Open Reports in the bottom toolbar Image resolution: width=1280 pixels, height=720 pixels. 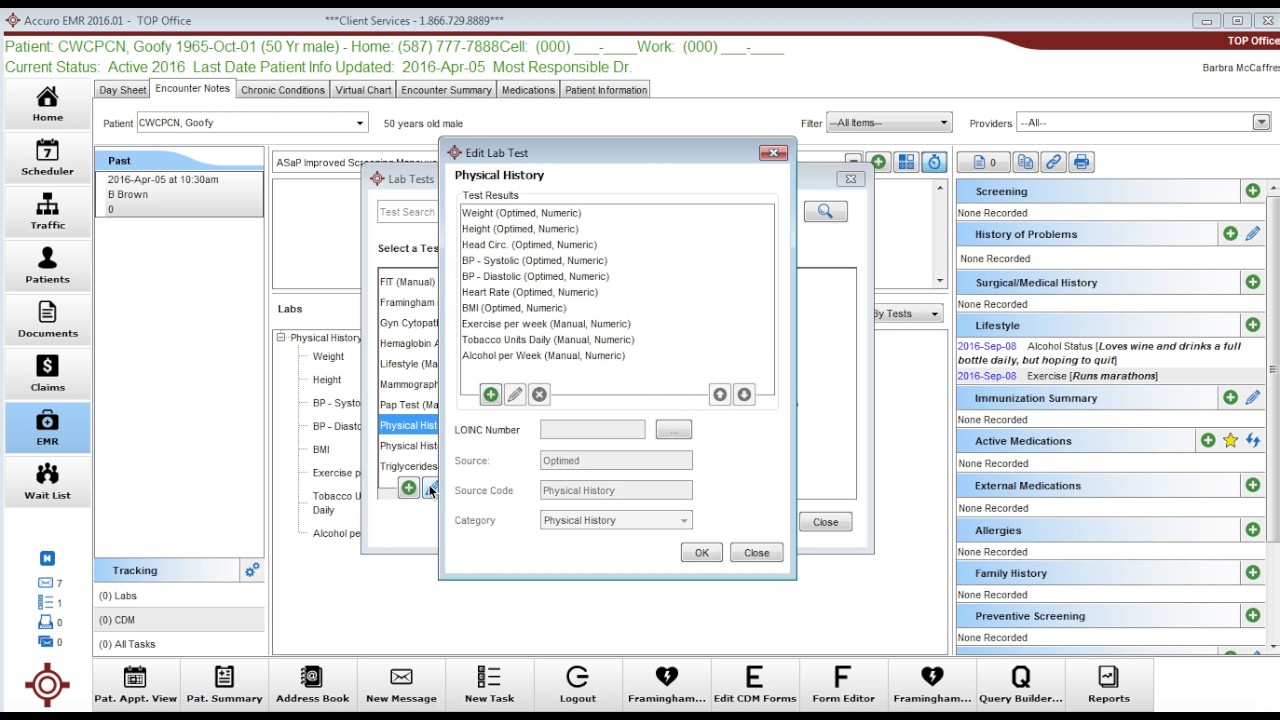[1108, 685]
